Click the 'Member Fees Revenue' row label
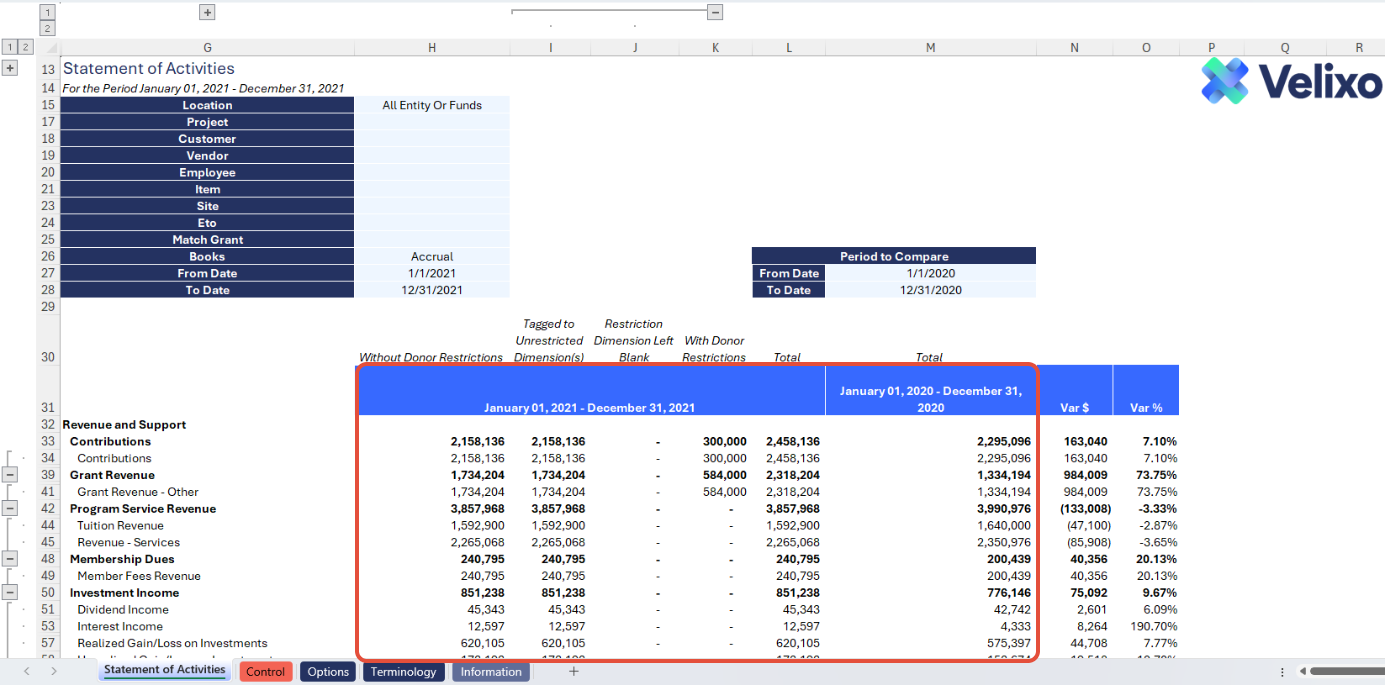 point(139,576)
